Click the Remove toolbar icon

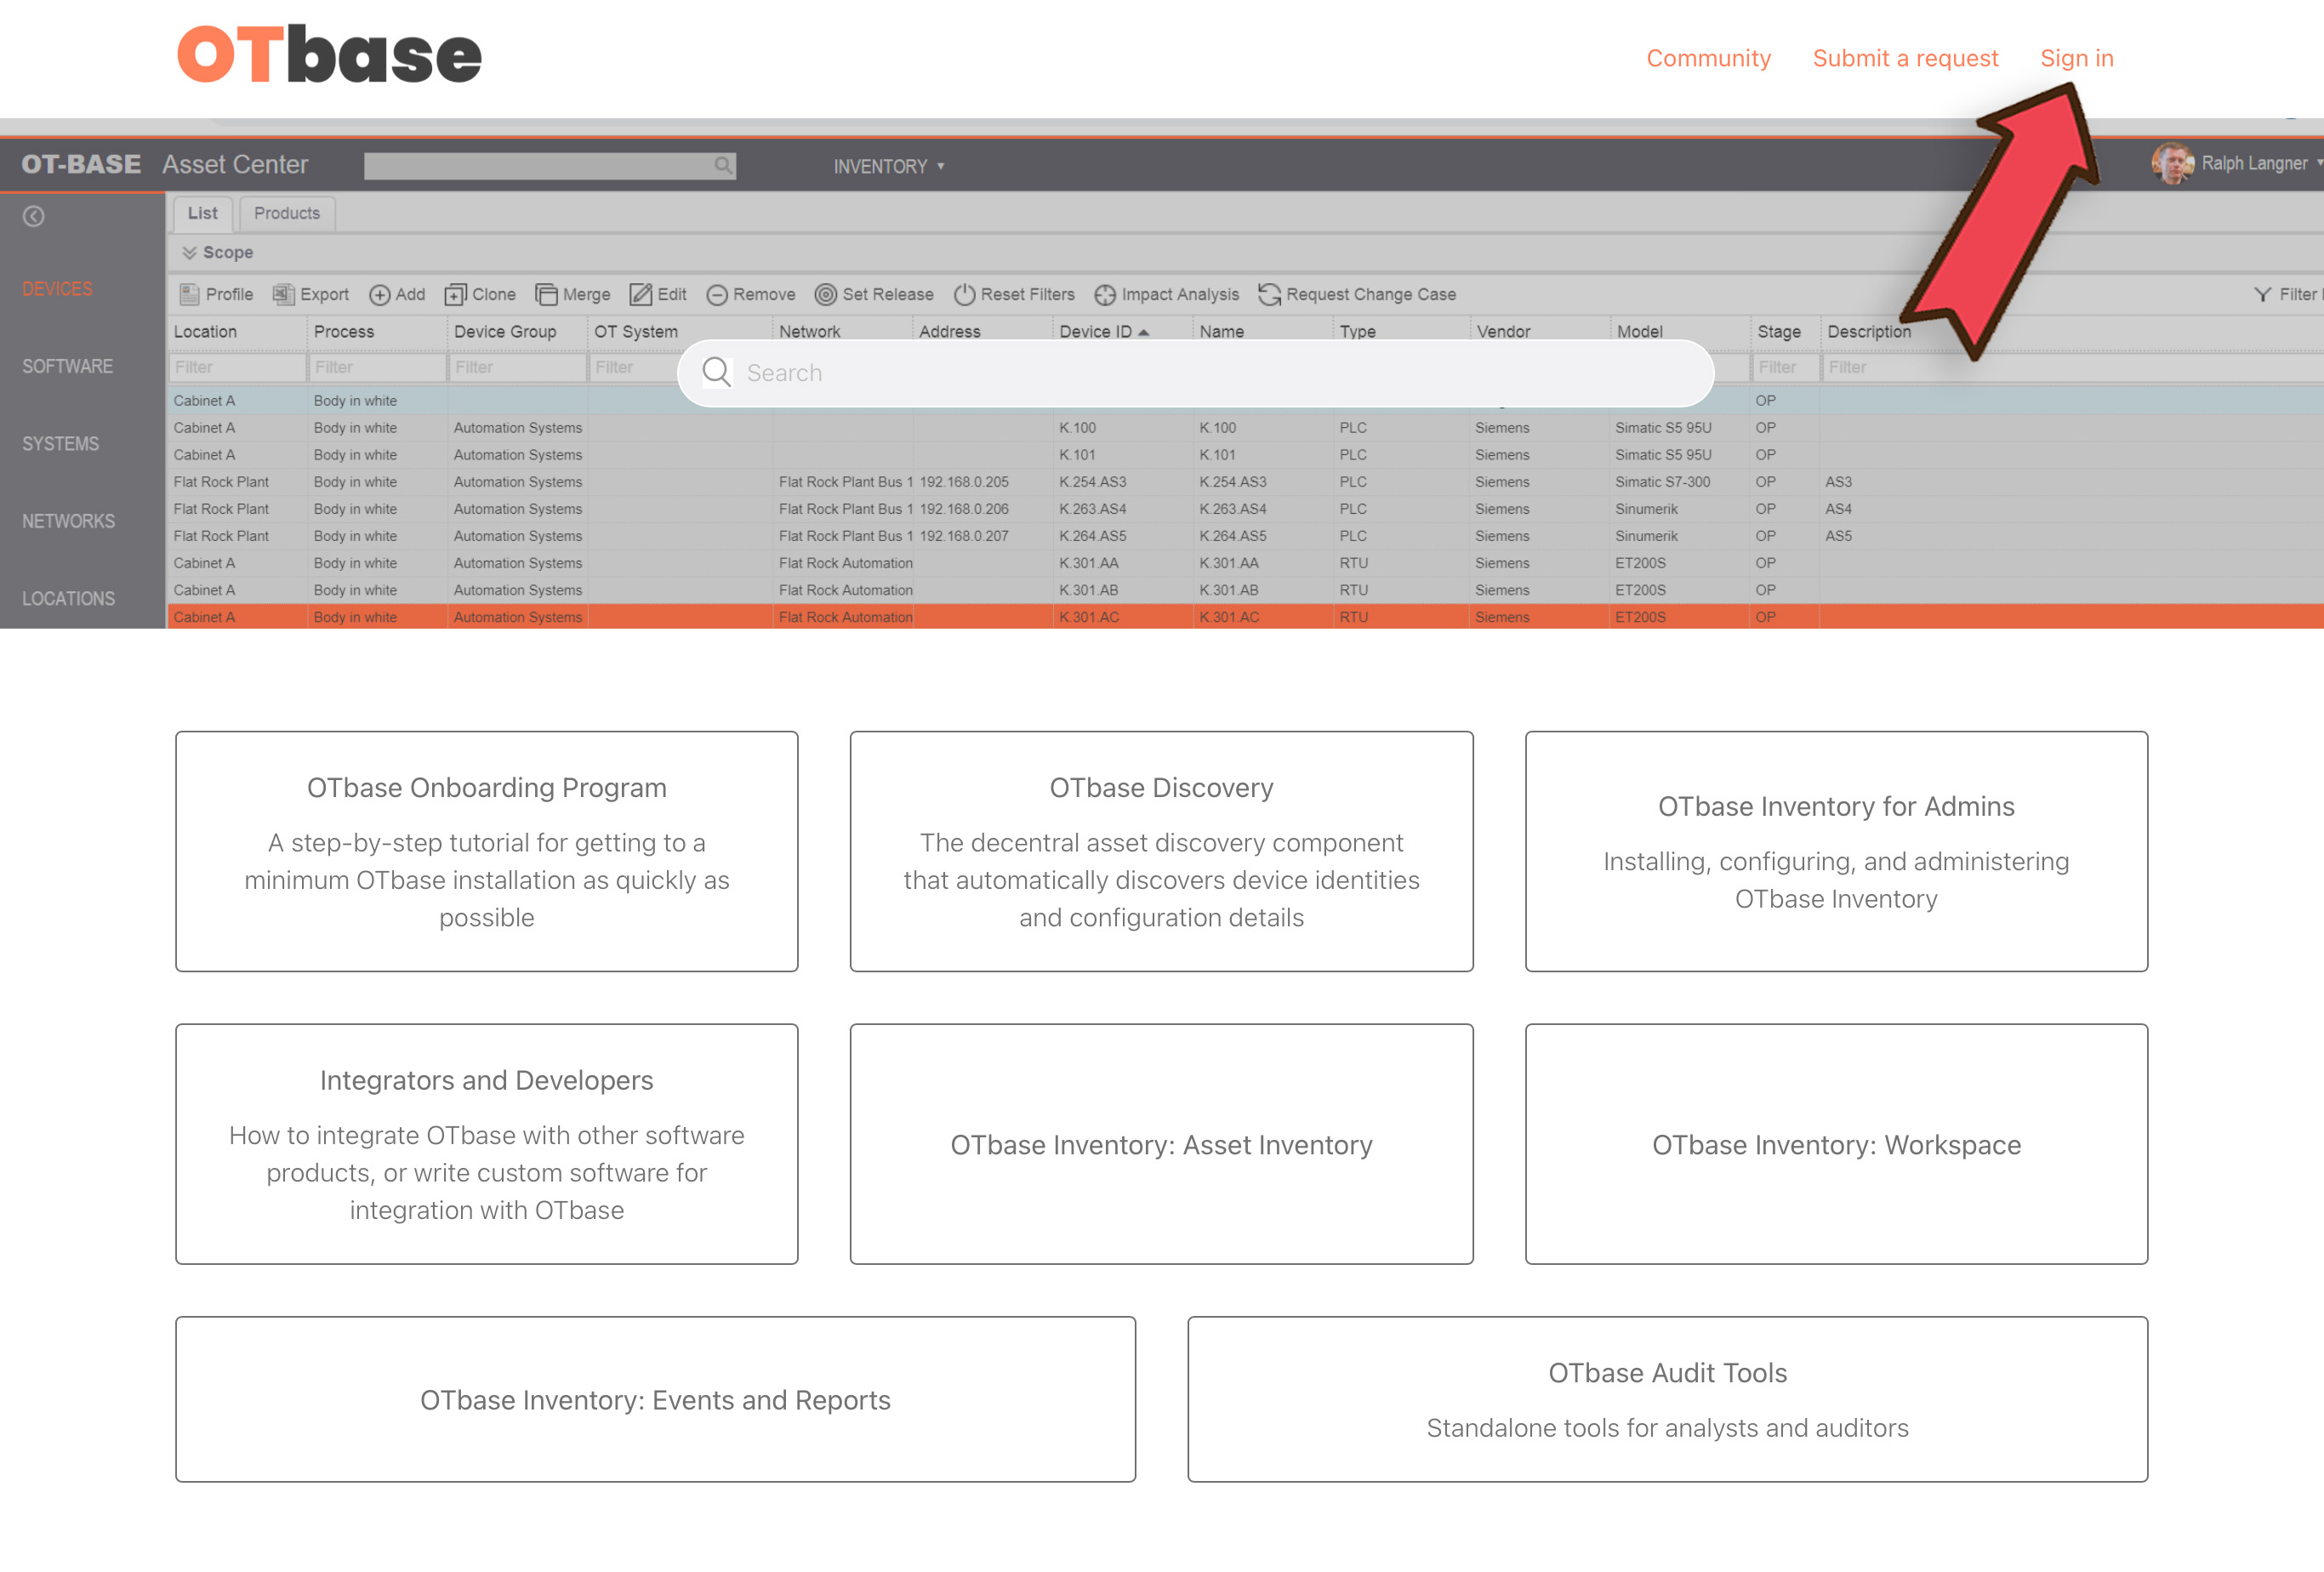click(717, 295)
